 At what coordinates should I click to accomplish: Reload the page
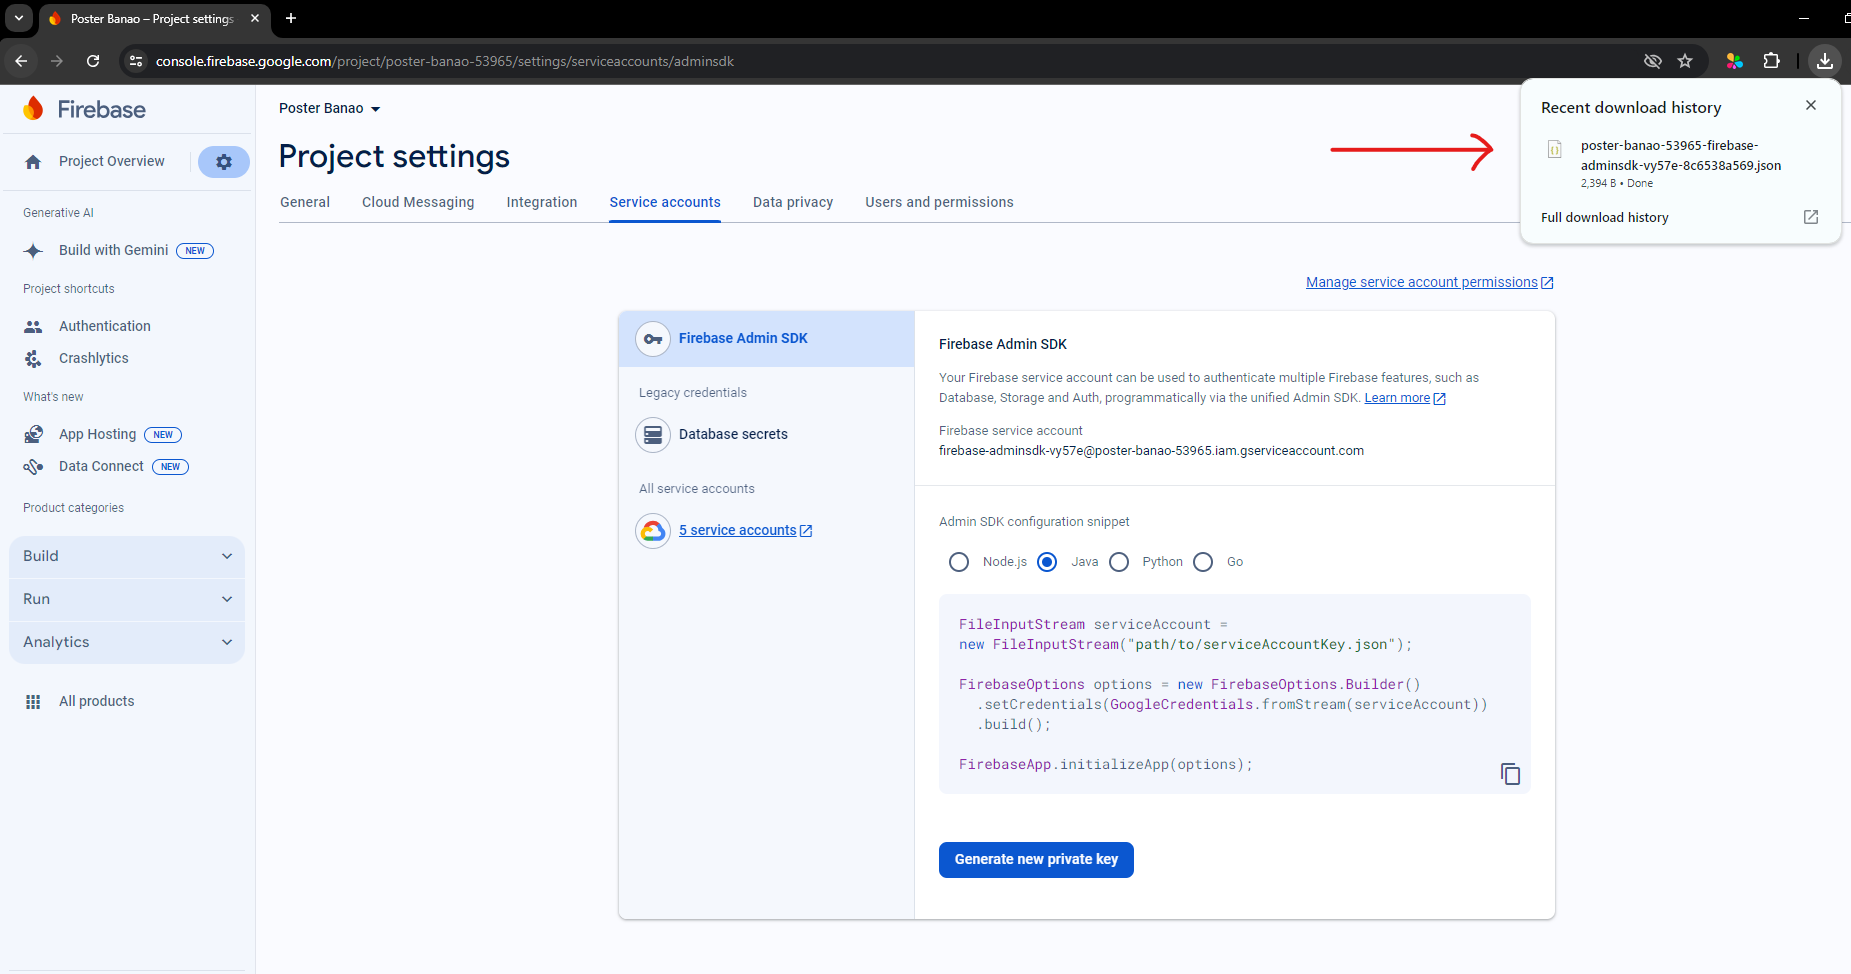pos(93,61)
